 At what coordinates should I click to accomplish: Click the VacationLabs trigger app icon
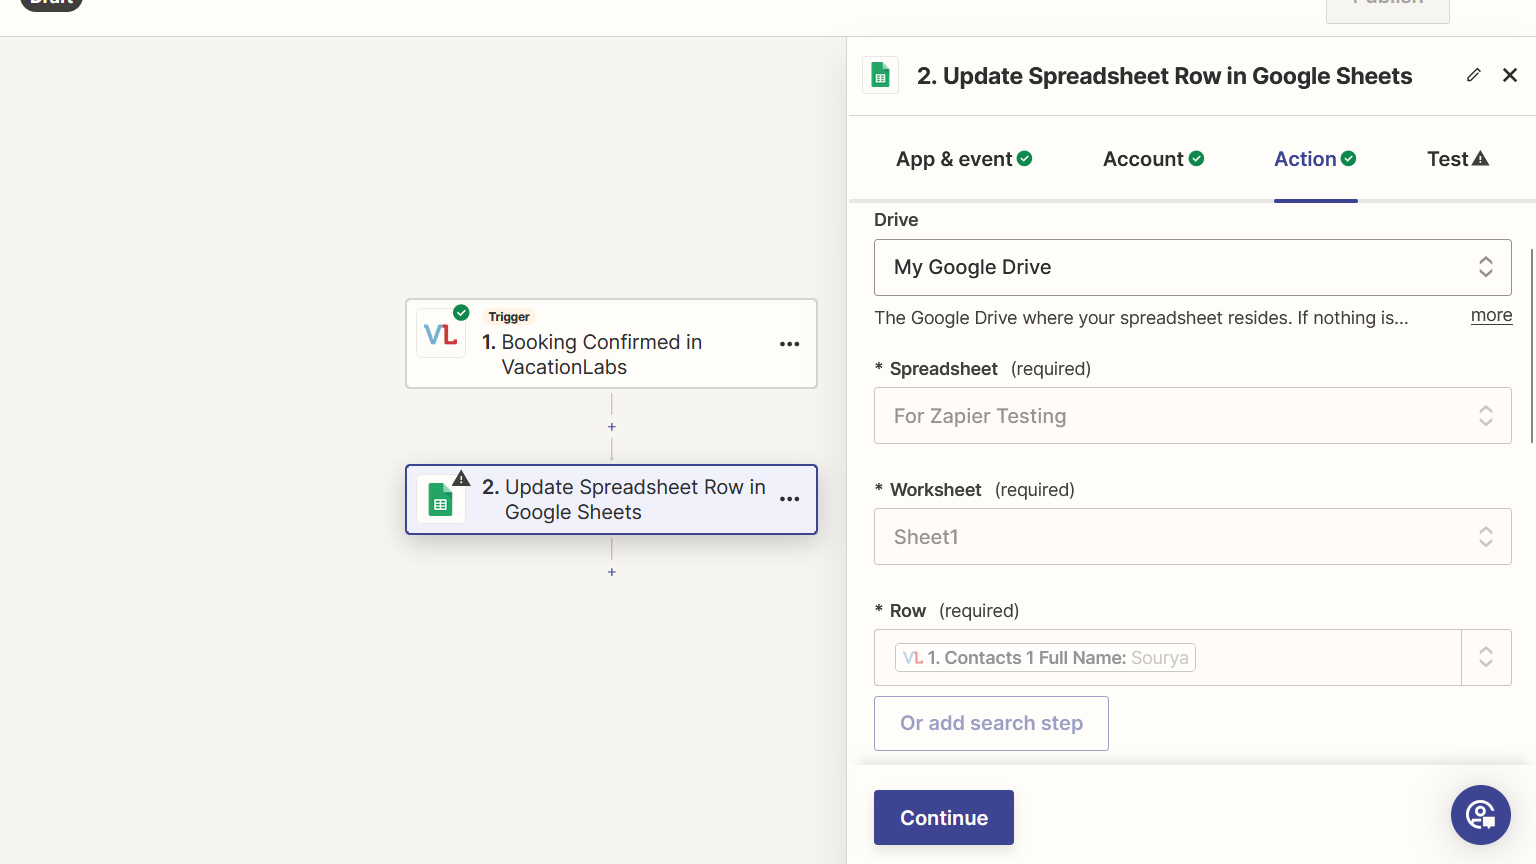pos(441,334)
